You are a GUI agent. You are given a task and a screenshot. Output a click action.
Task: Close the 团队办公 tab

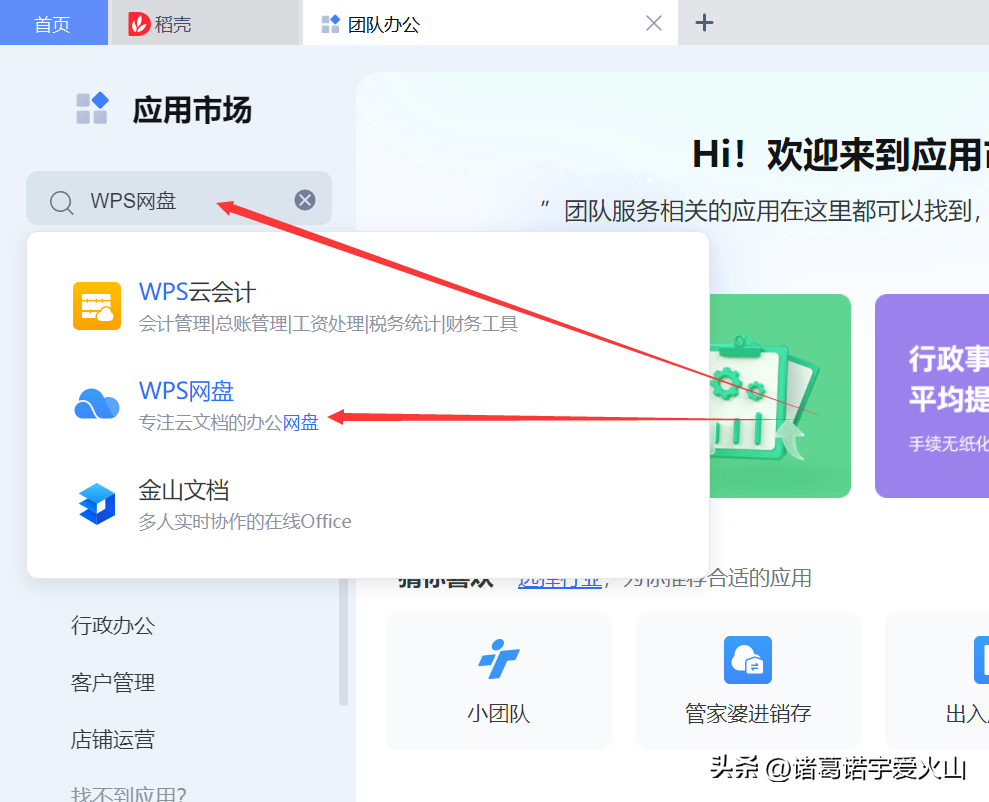click(x=654, y=24)
